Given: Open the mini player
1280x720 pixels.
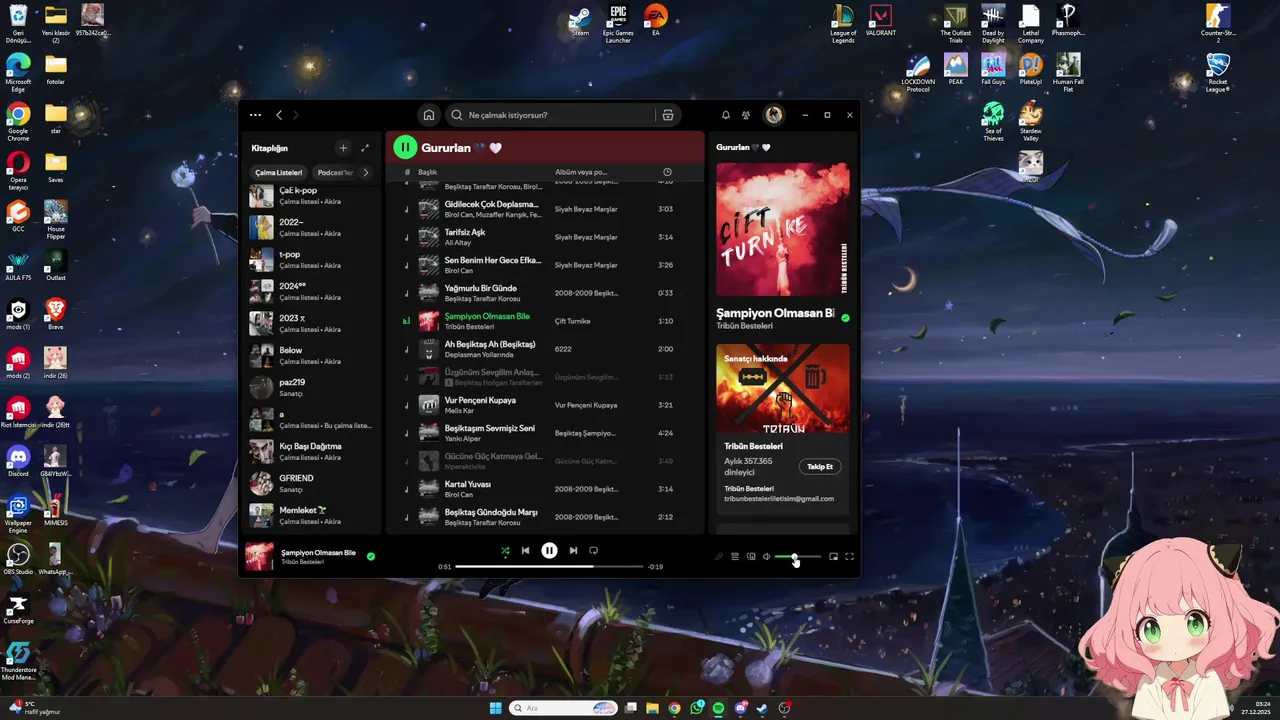Looking at the screenshot, I should click(x=833, y=557).
